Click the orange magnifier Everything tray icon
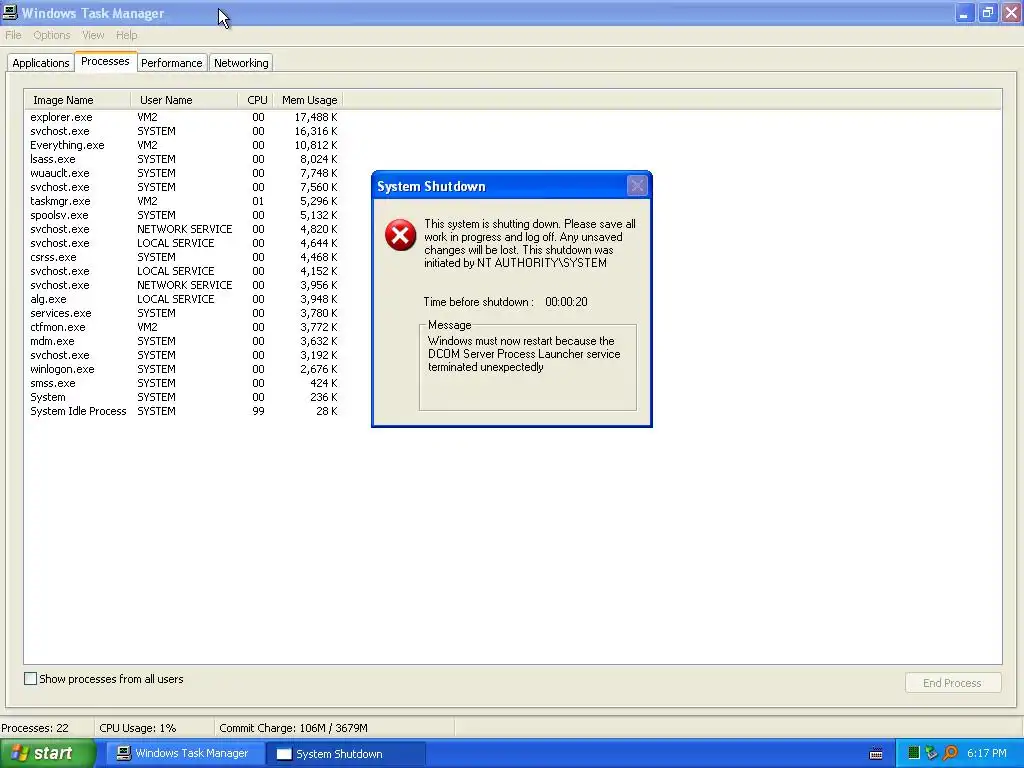 [950, 753]
